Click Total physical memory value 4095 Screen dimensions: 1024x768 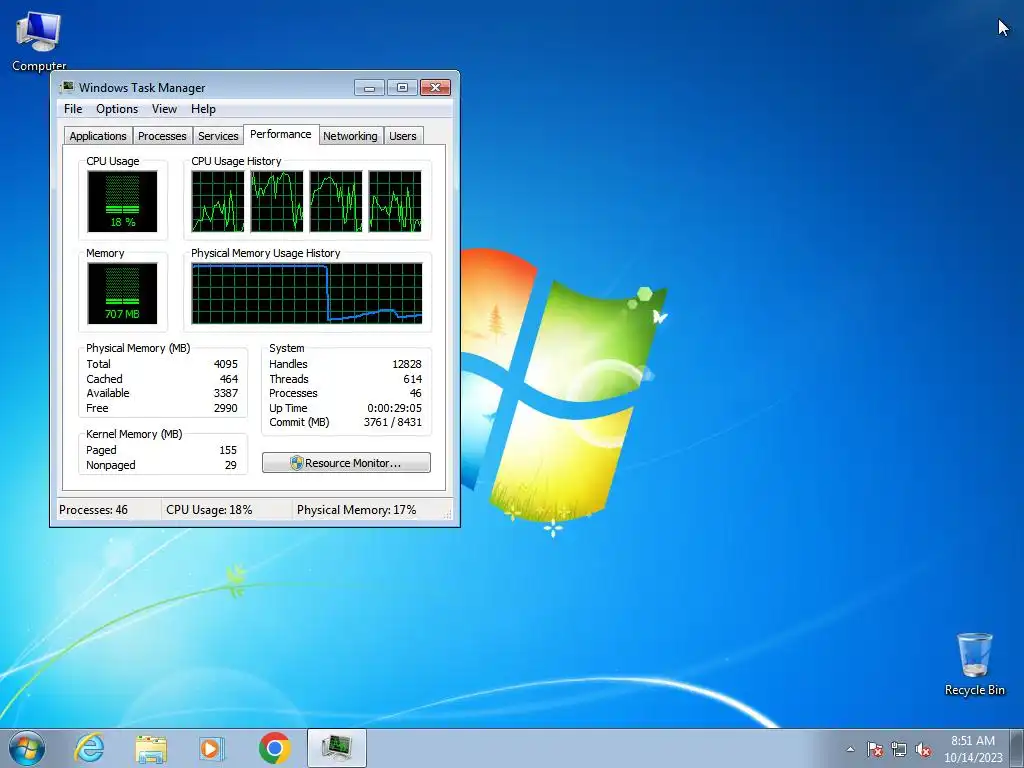(x=226, y=364)
